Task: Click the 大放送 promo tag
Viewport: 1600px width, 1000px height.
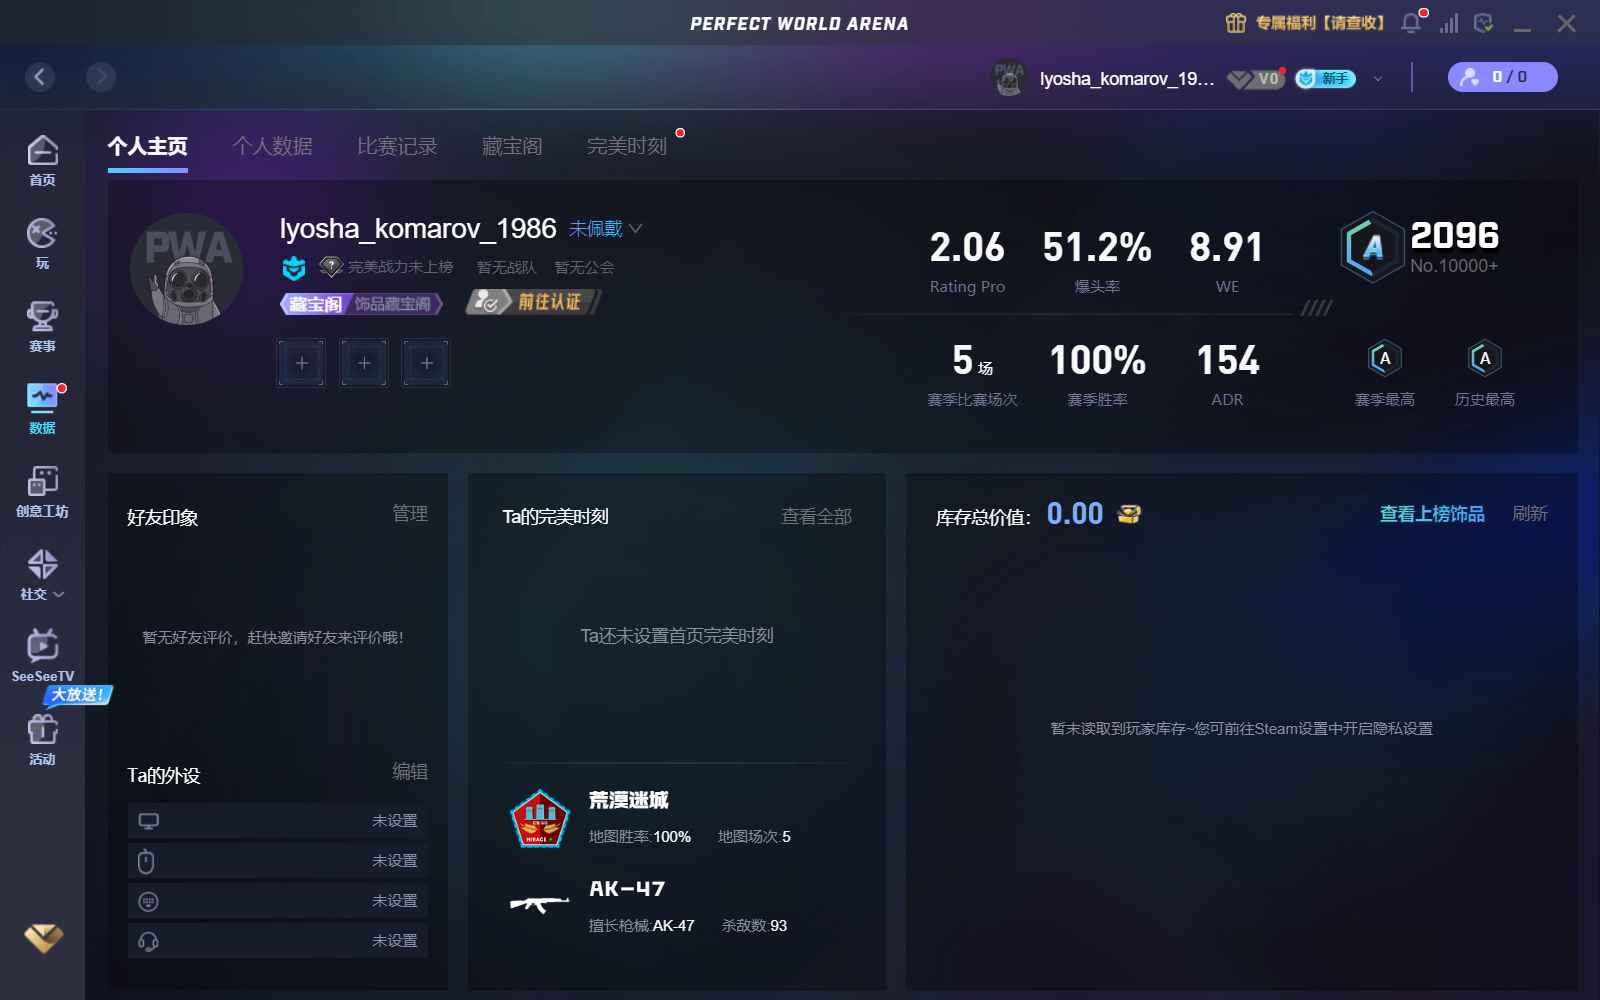Action: click(x=78, y=695)
